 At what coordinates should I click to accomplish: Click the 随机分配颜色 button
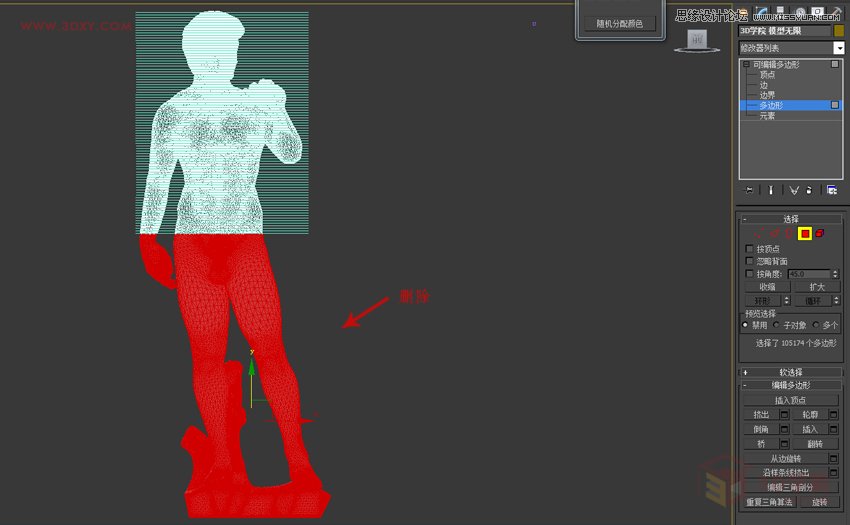pyautogui.click(x=619, y=23)
